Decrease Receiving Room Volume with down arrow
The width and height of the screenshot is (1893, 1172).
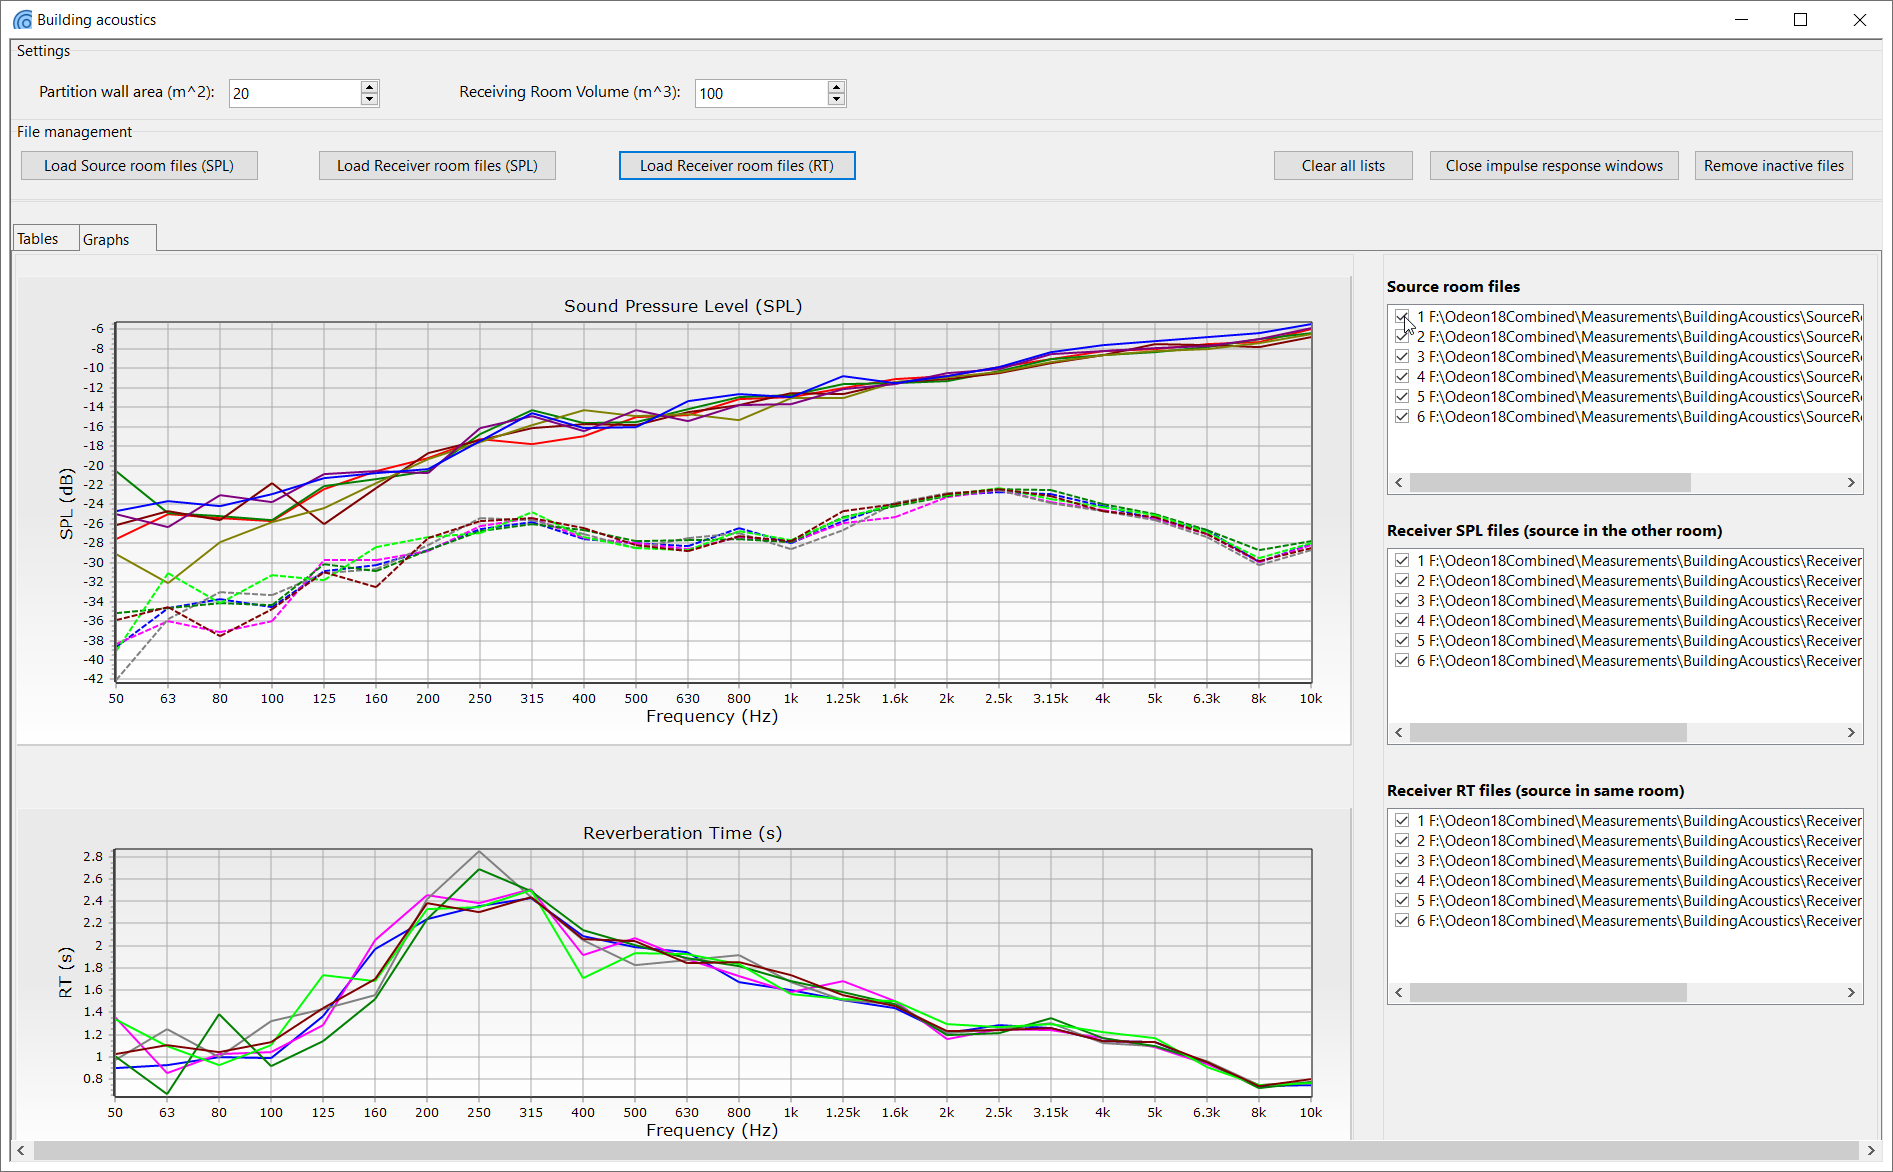point(837,99)
